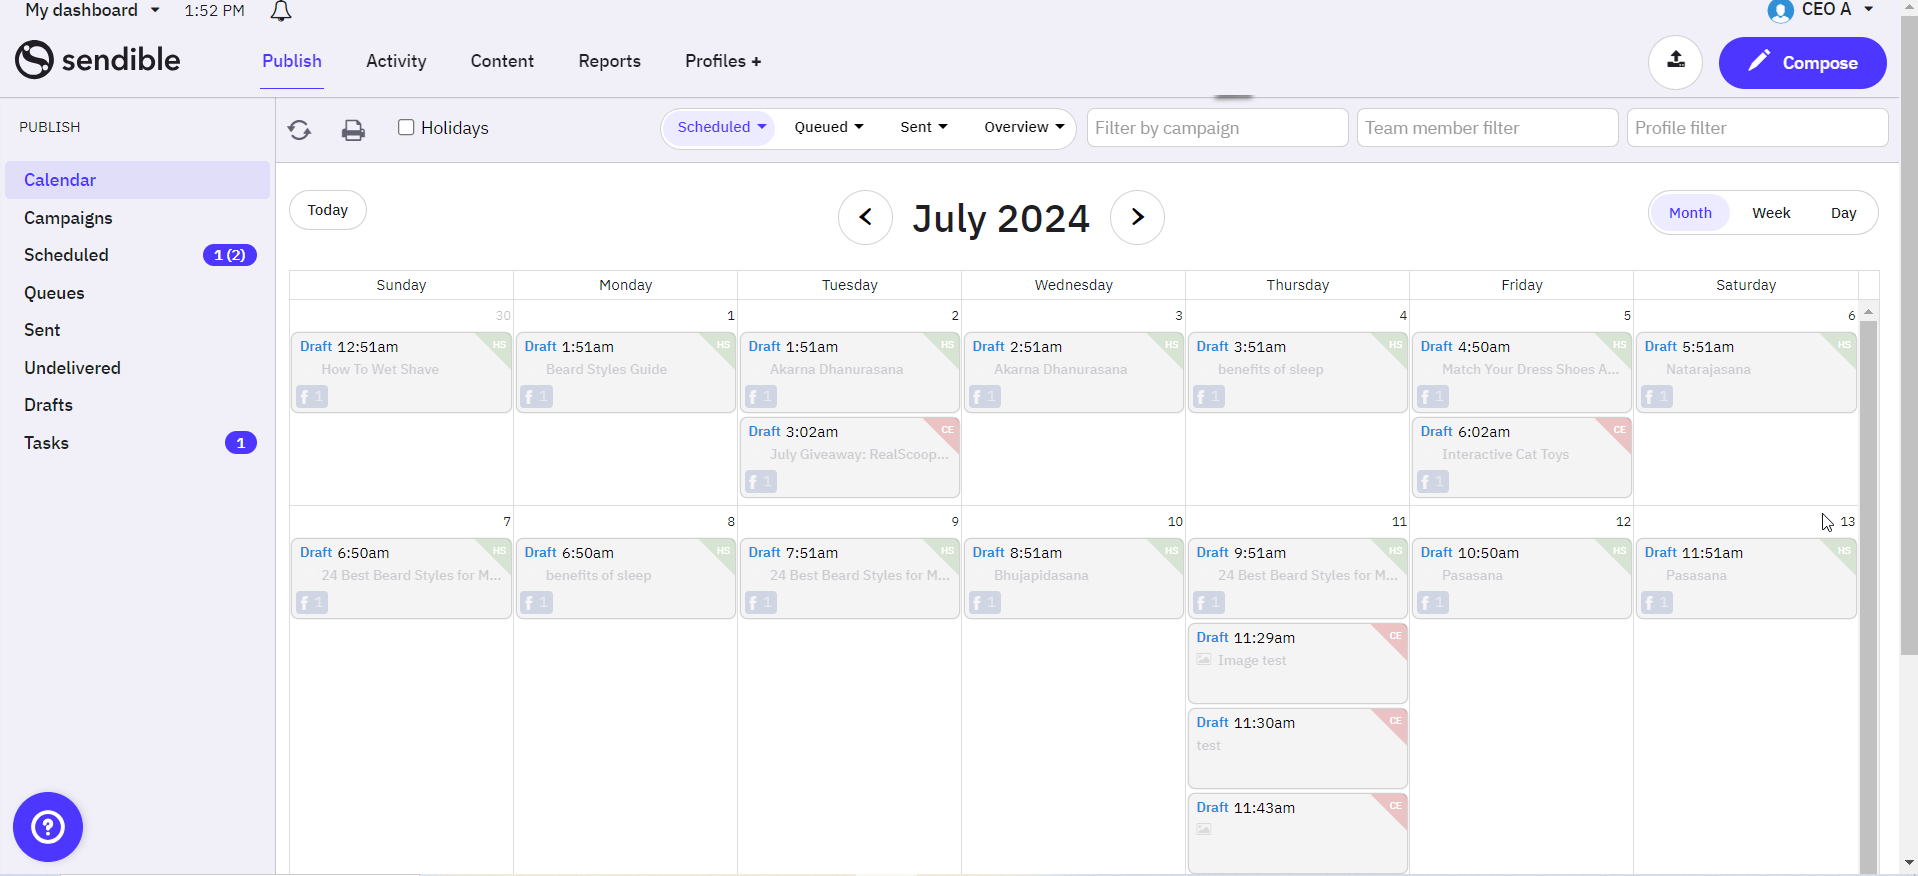Open the help question mark icon
Viewport: 1918px width, 876px height.
[48, 827]
